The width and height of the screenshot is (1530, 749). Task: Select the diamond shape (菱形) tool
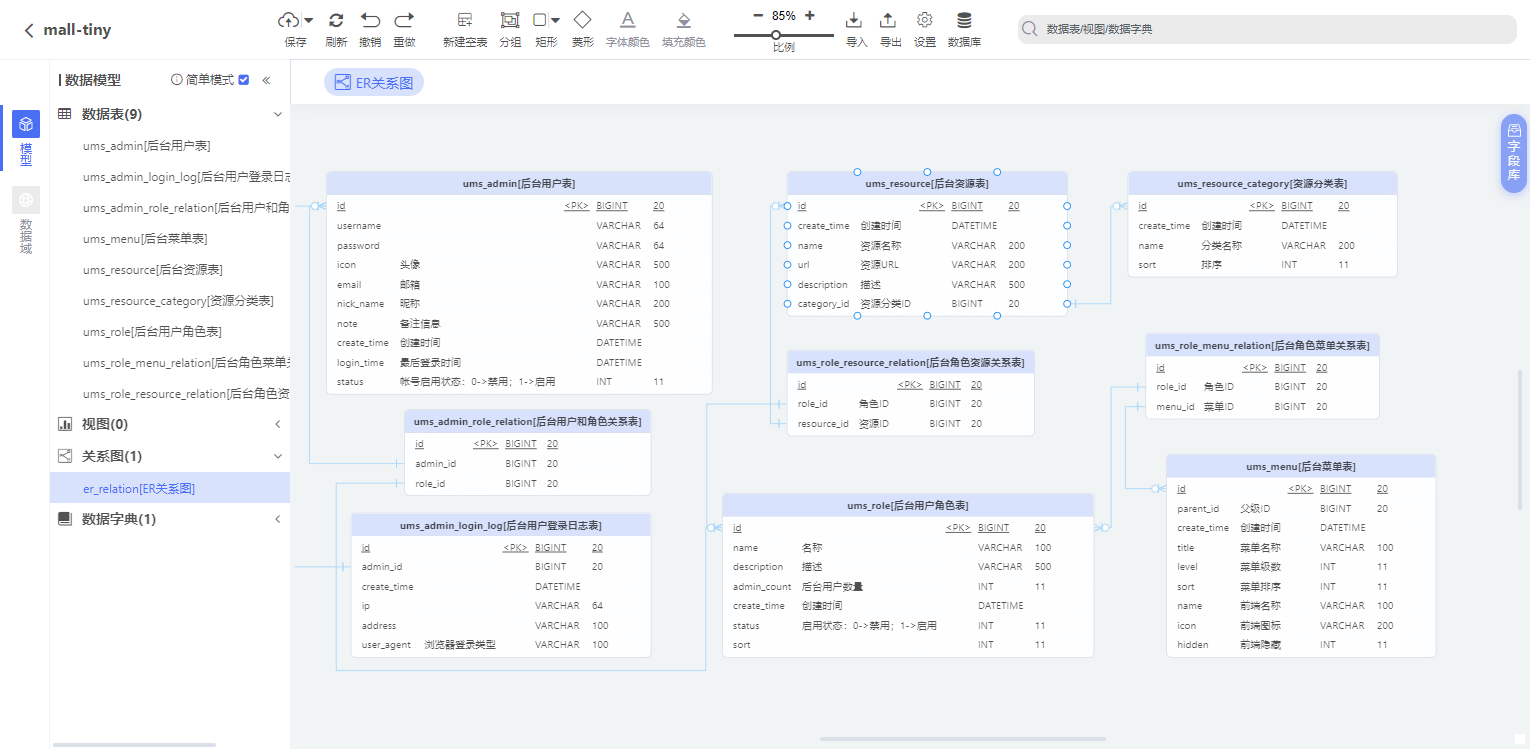coord(582,20)
